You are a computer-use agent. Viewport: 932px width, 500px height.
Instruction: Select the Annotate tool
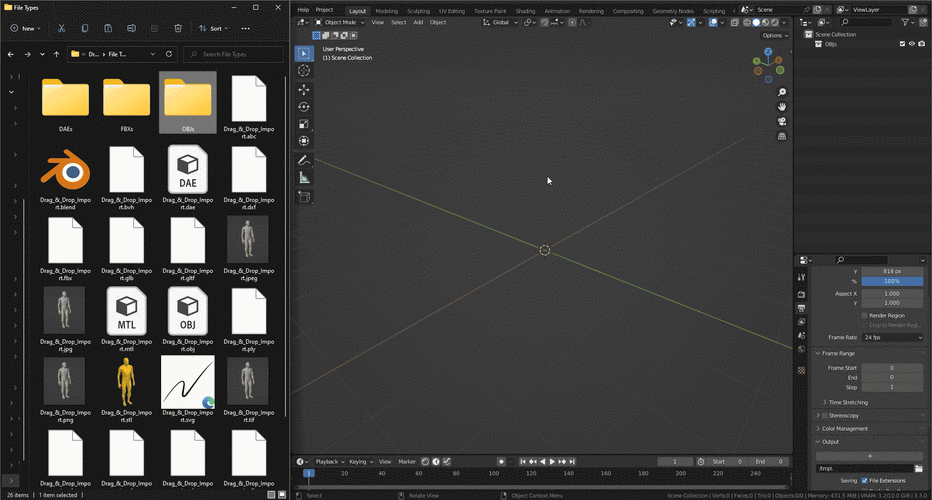click(x=304, y=161)
